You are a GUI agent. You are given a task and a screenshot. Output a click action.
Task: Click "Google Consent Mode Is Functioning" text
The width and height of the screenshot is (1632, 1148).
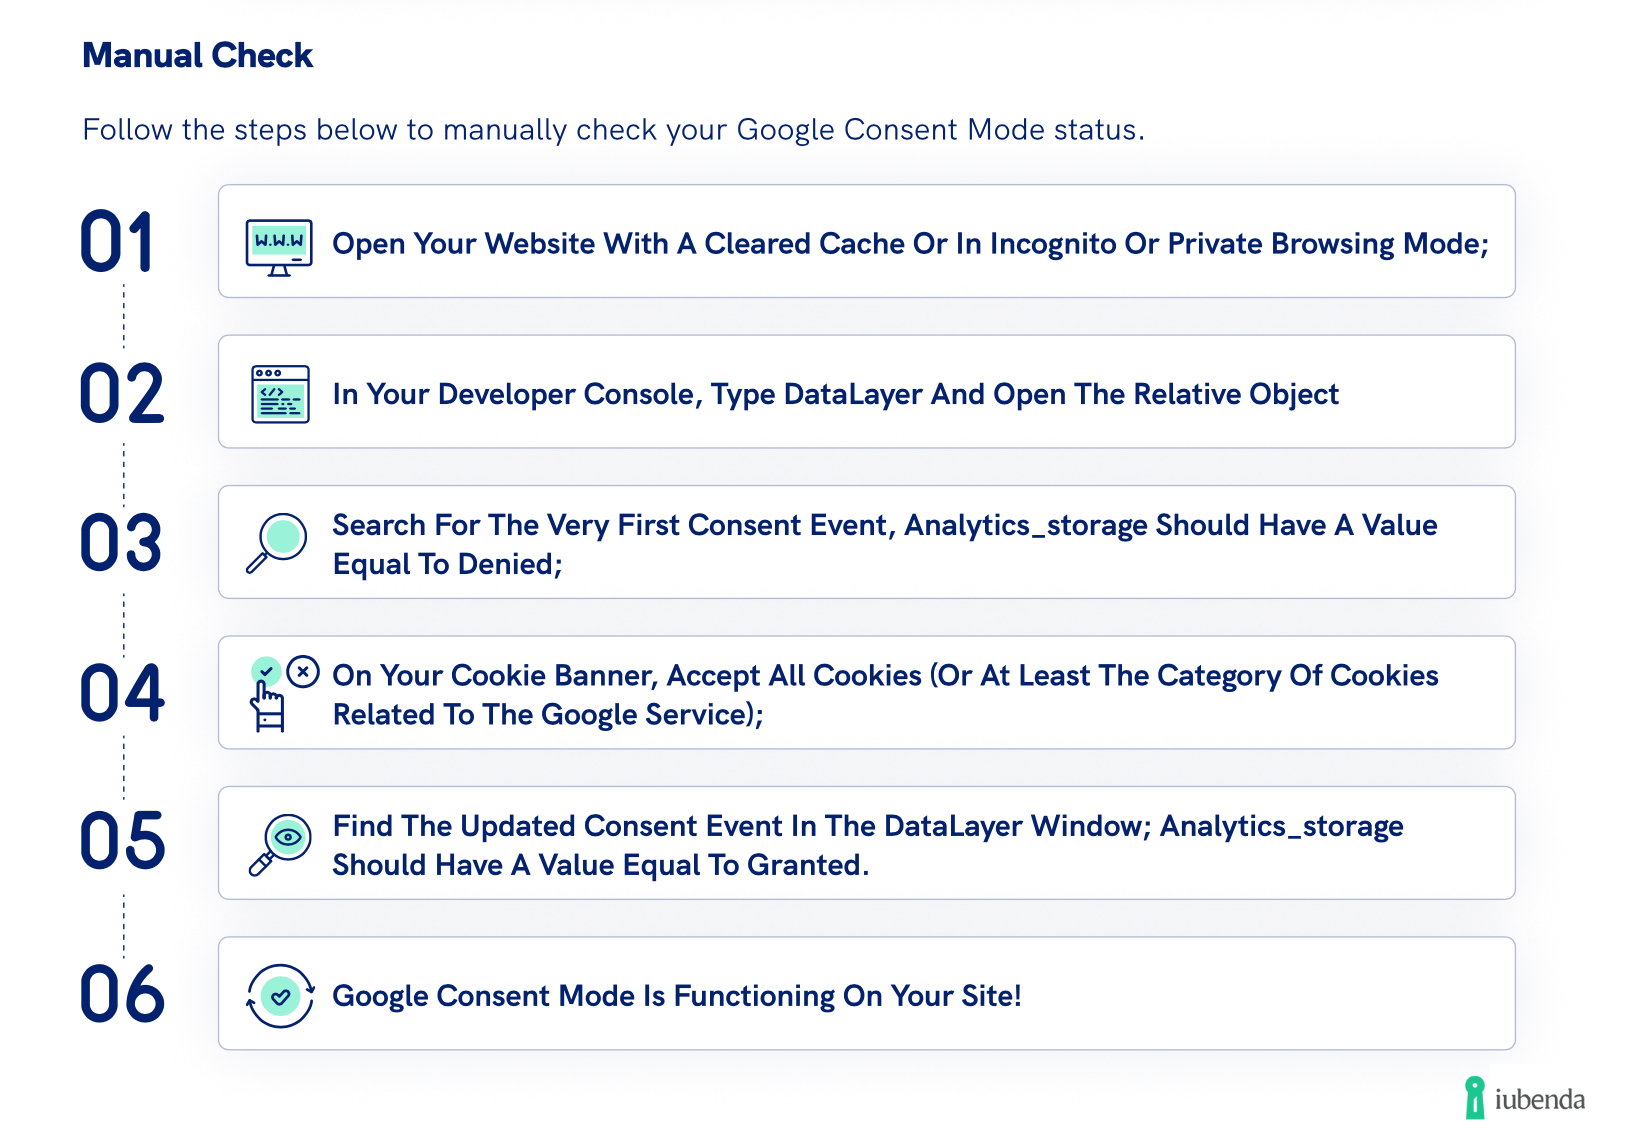[x=676, y=996]
